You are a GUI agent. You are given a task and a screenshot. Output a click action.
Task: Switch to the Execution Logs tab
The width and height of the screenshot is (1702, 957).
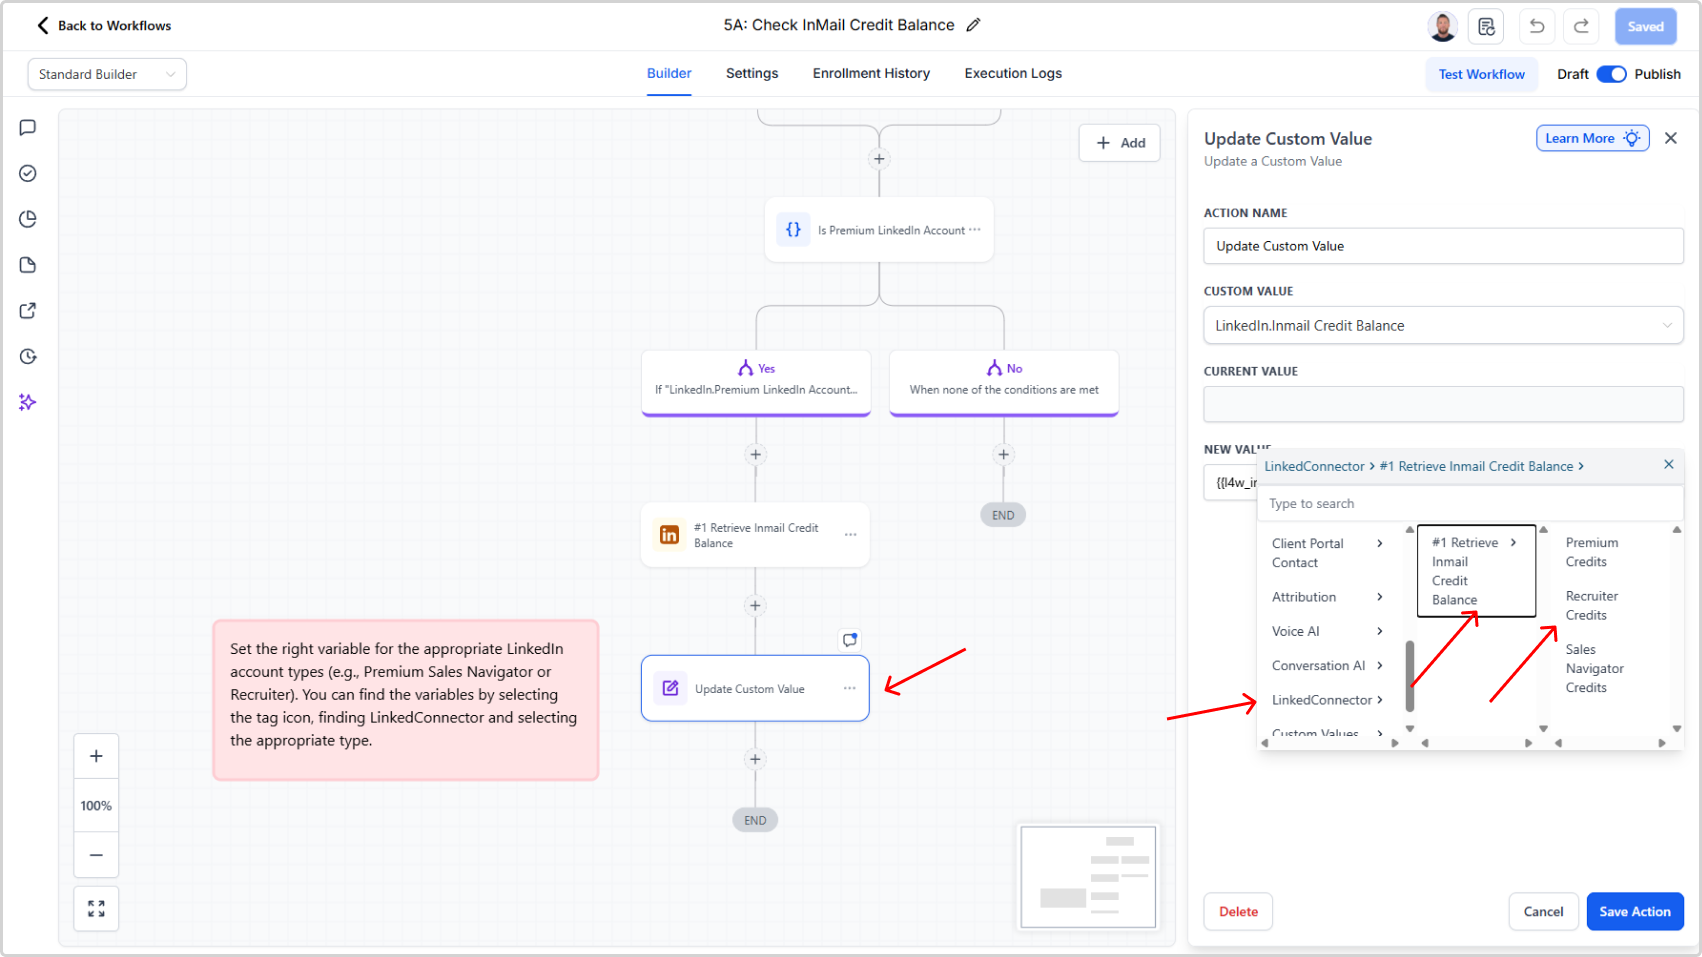point(1012,73)
